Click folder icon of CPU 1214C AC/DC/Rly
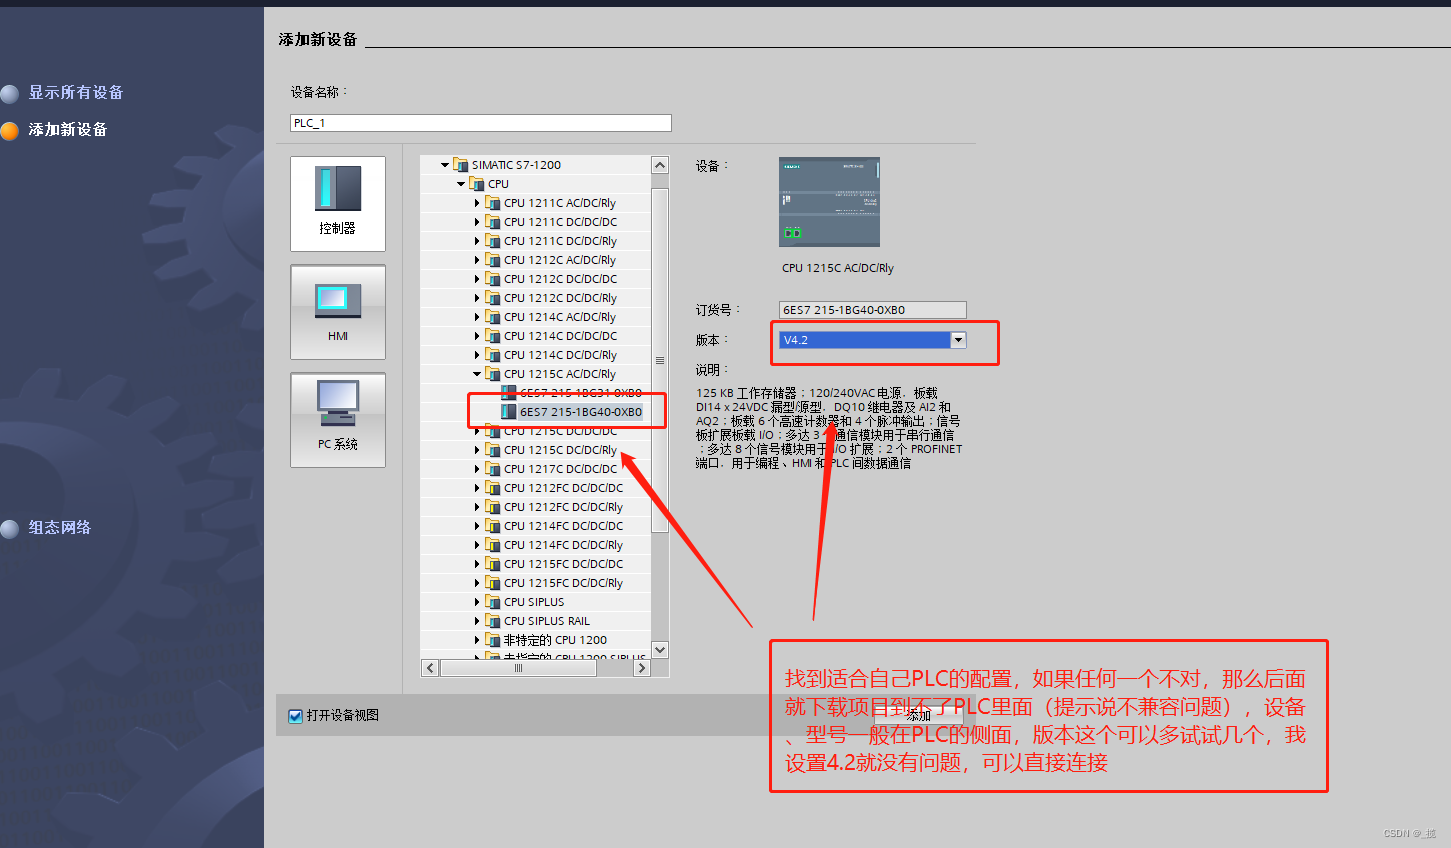Viewport: 1451px width, 848px height. point(493,316)
